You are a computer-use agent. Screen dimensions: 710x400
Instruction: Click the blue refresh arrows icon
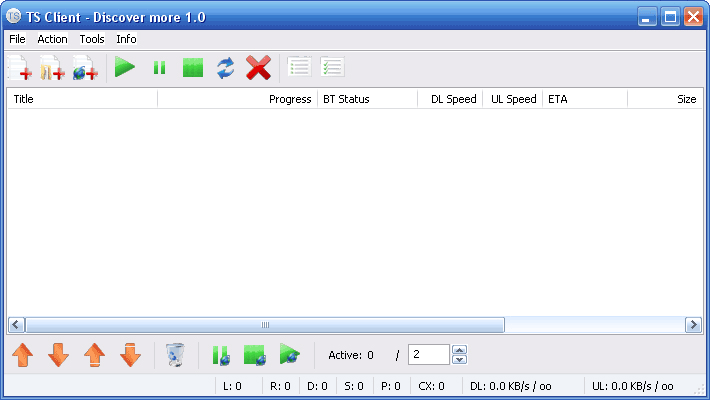tap(225, 68)
